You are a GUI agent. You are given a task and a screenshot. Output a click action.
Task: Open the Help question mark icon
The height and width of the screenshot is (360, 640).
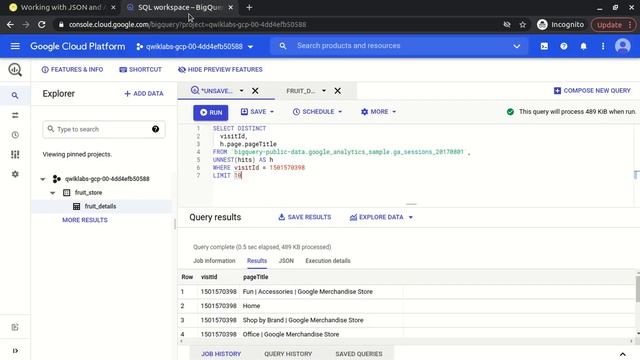click(564, 46)
